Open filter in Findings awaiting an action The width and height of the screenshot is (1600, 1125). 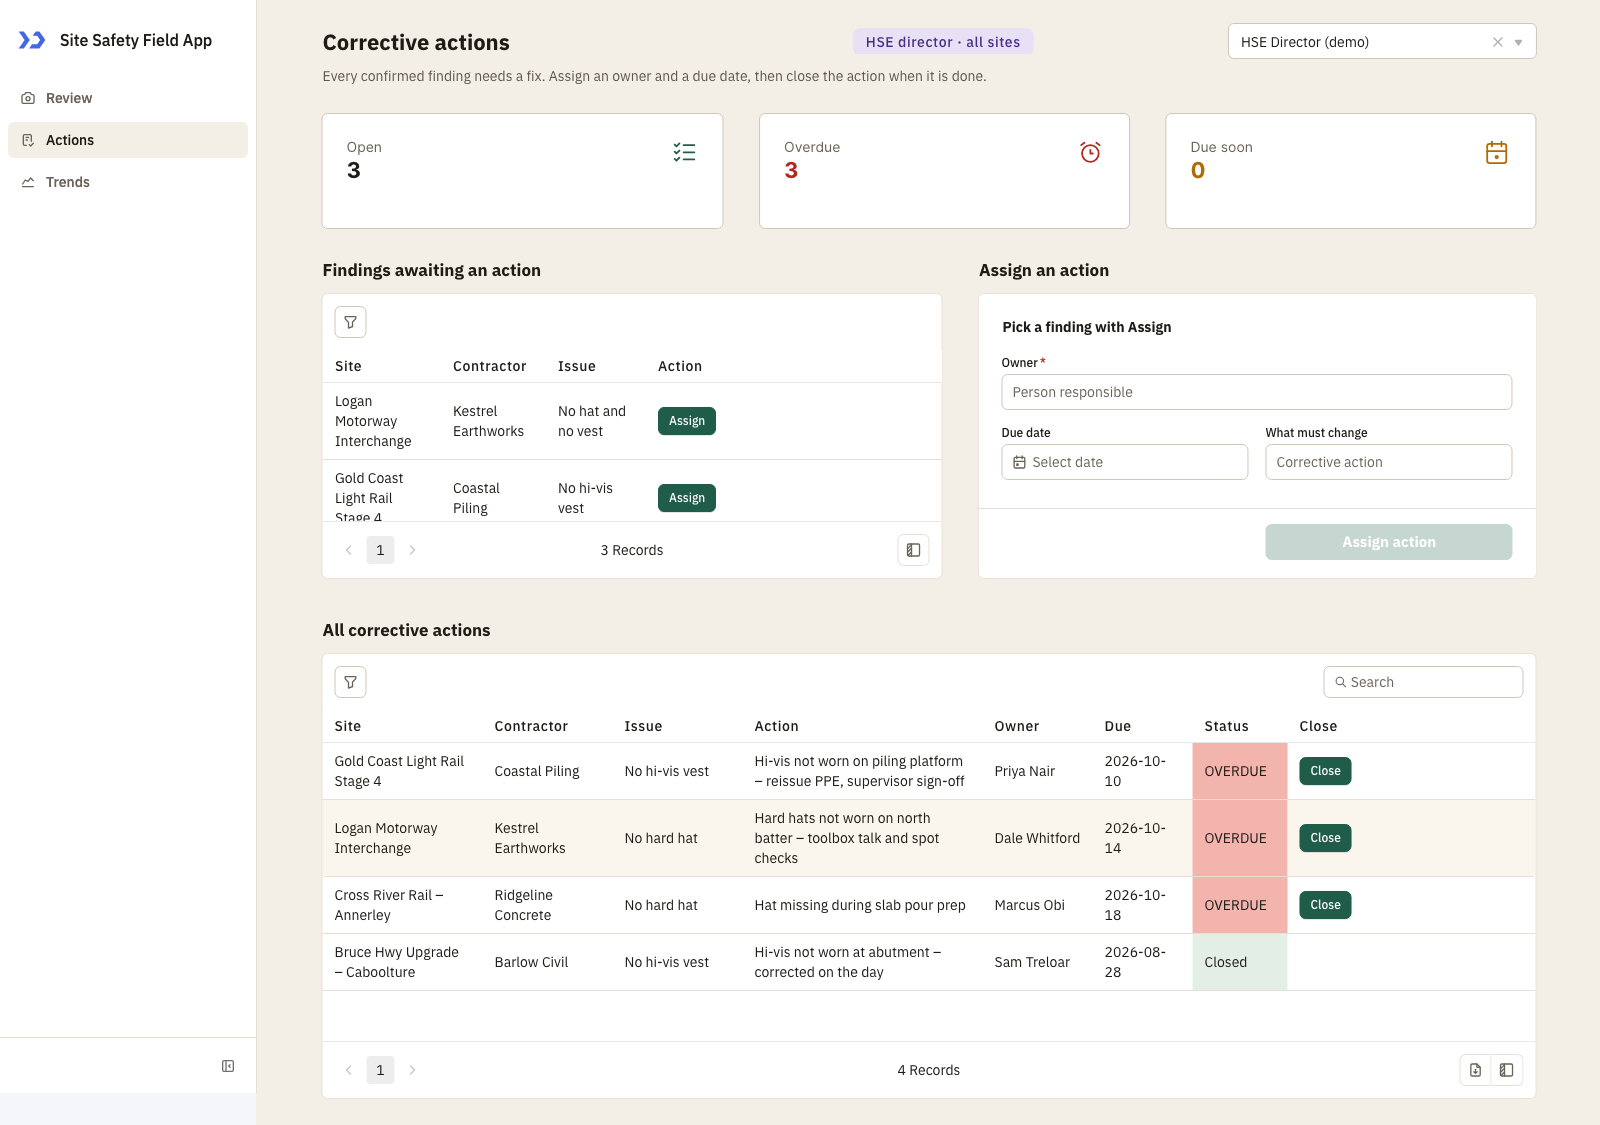tap(350, 322)
